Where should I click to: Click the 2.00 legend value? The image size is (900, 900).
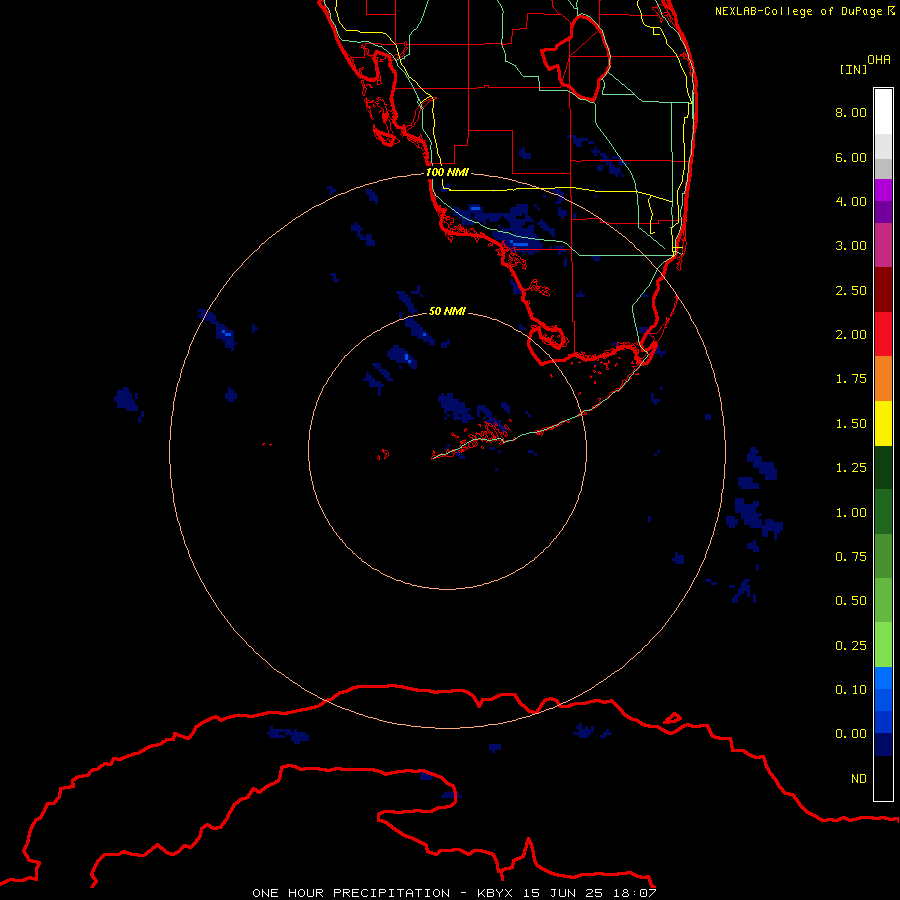(851, 335)
